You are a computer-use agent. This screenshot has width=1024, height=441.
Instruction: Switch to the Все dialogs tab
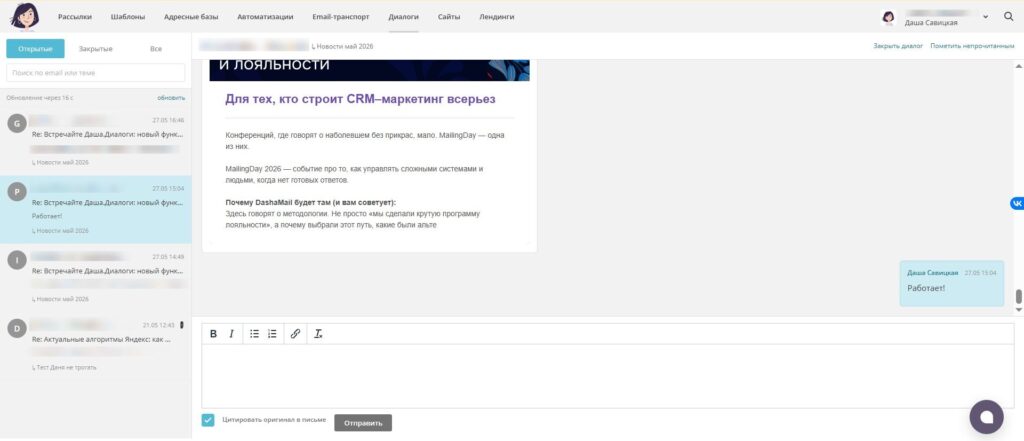(x=156, y=49)
